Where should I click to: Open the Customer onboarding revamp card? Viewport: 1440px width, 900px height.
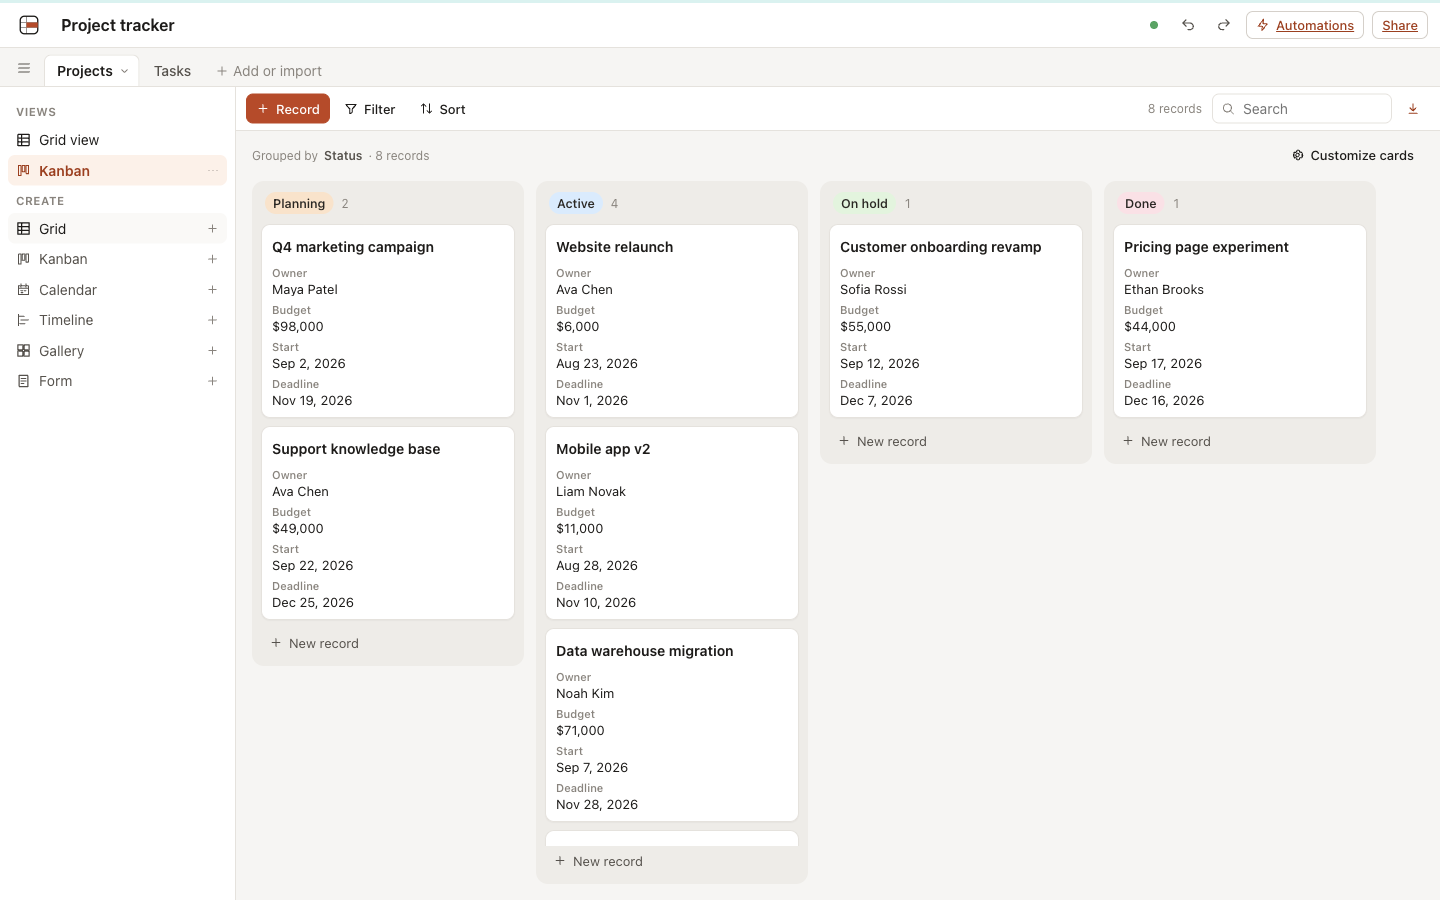956,321
